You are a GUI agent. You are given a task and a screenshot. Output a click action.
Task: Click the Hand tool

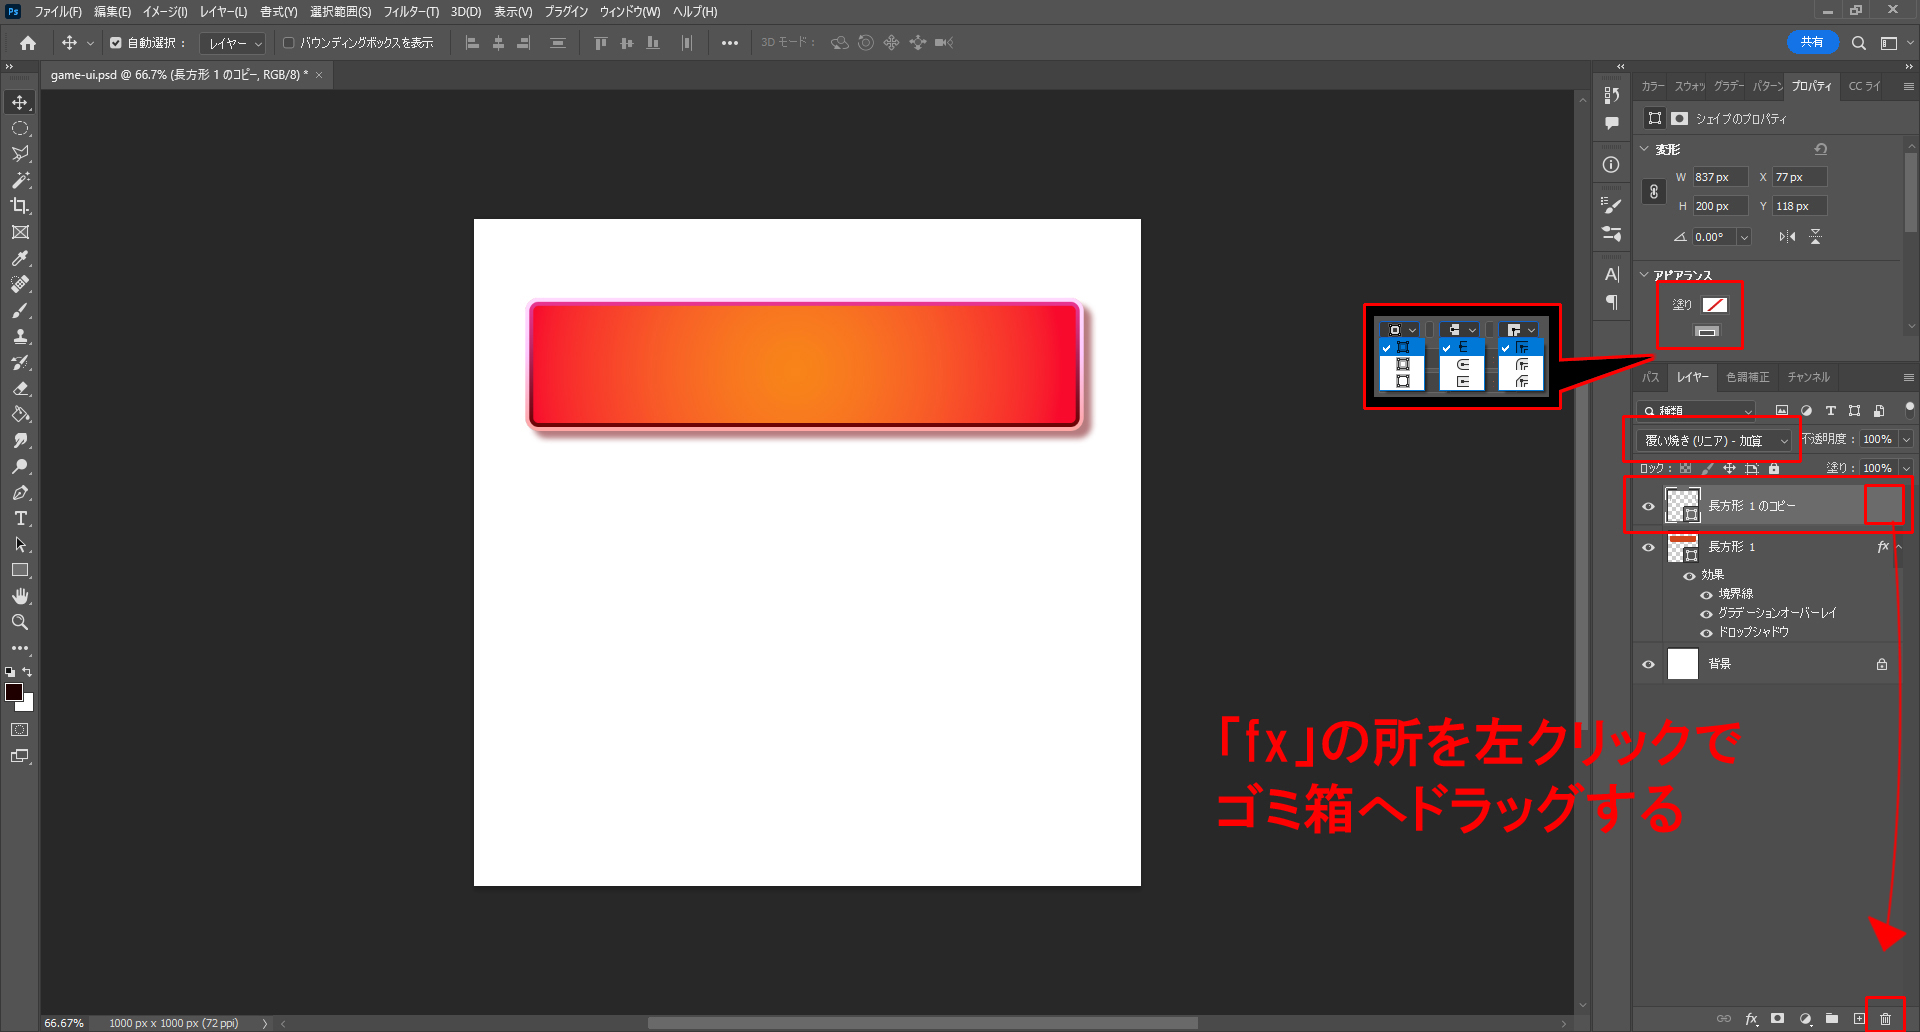click(x=20, y=596)
